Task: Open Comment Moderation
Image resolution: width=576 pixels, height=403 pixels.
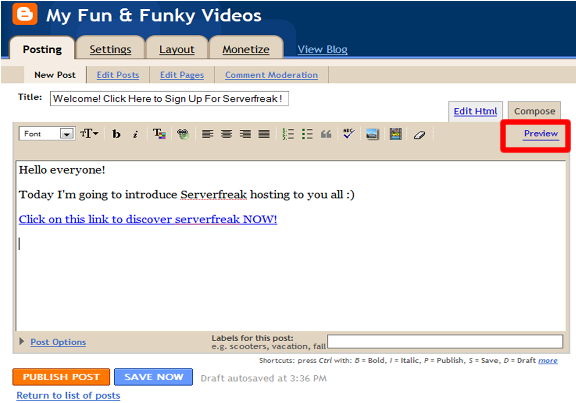Action: (x=271, y=75)
